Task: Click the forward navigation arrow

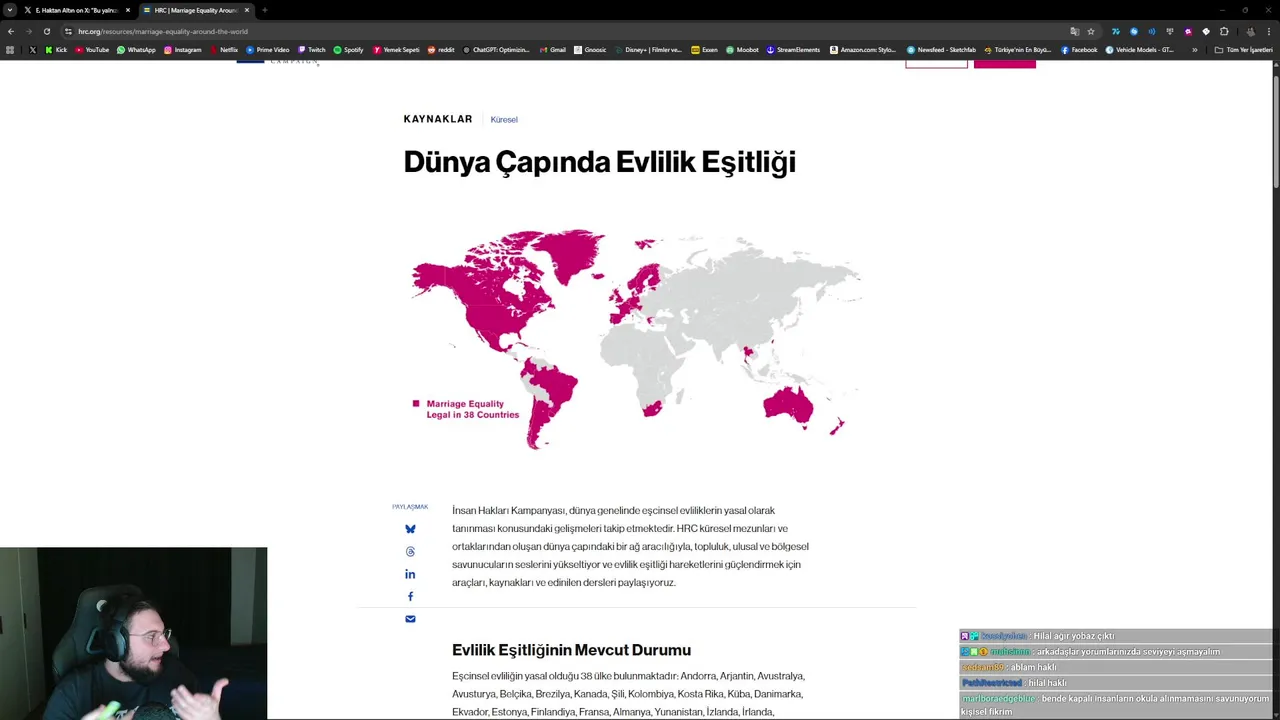Action: point(28,31)
